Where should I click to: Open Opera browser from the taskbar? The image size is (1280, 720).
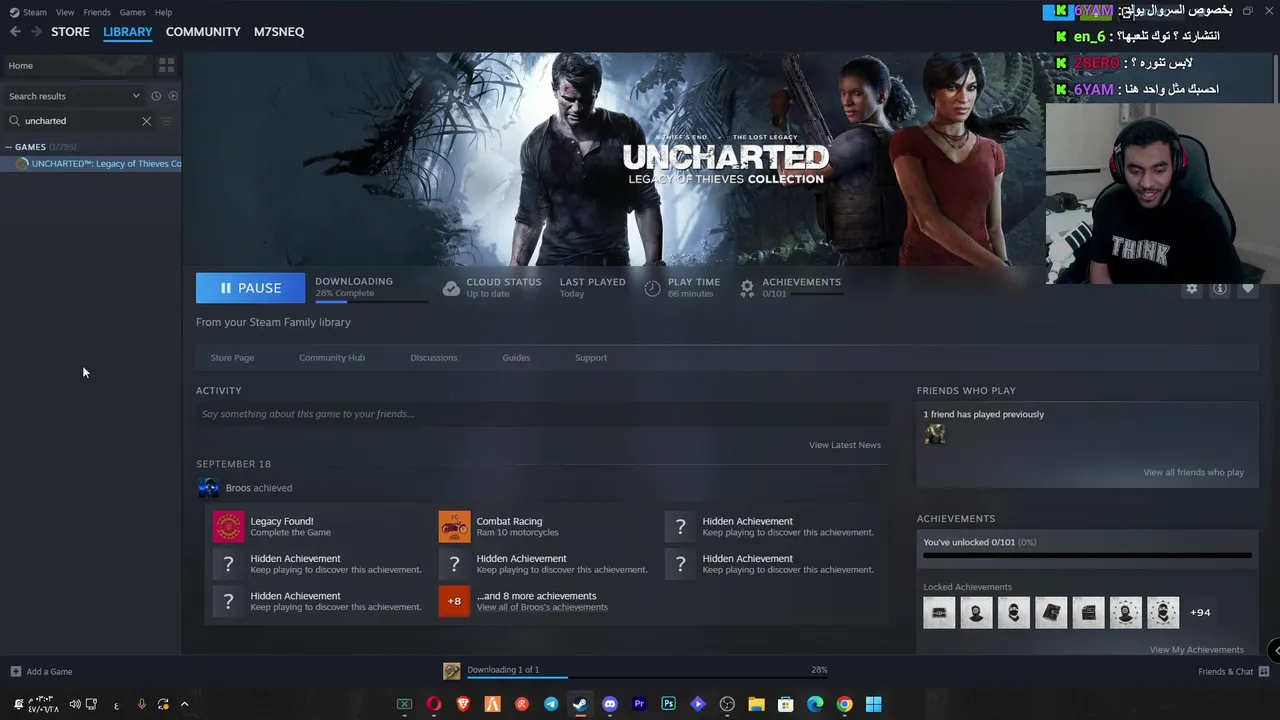(x=433, y=704)
